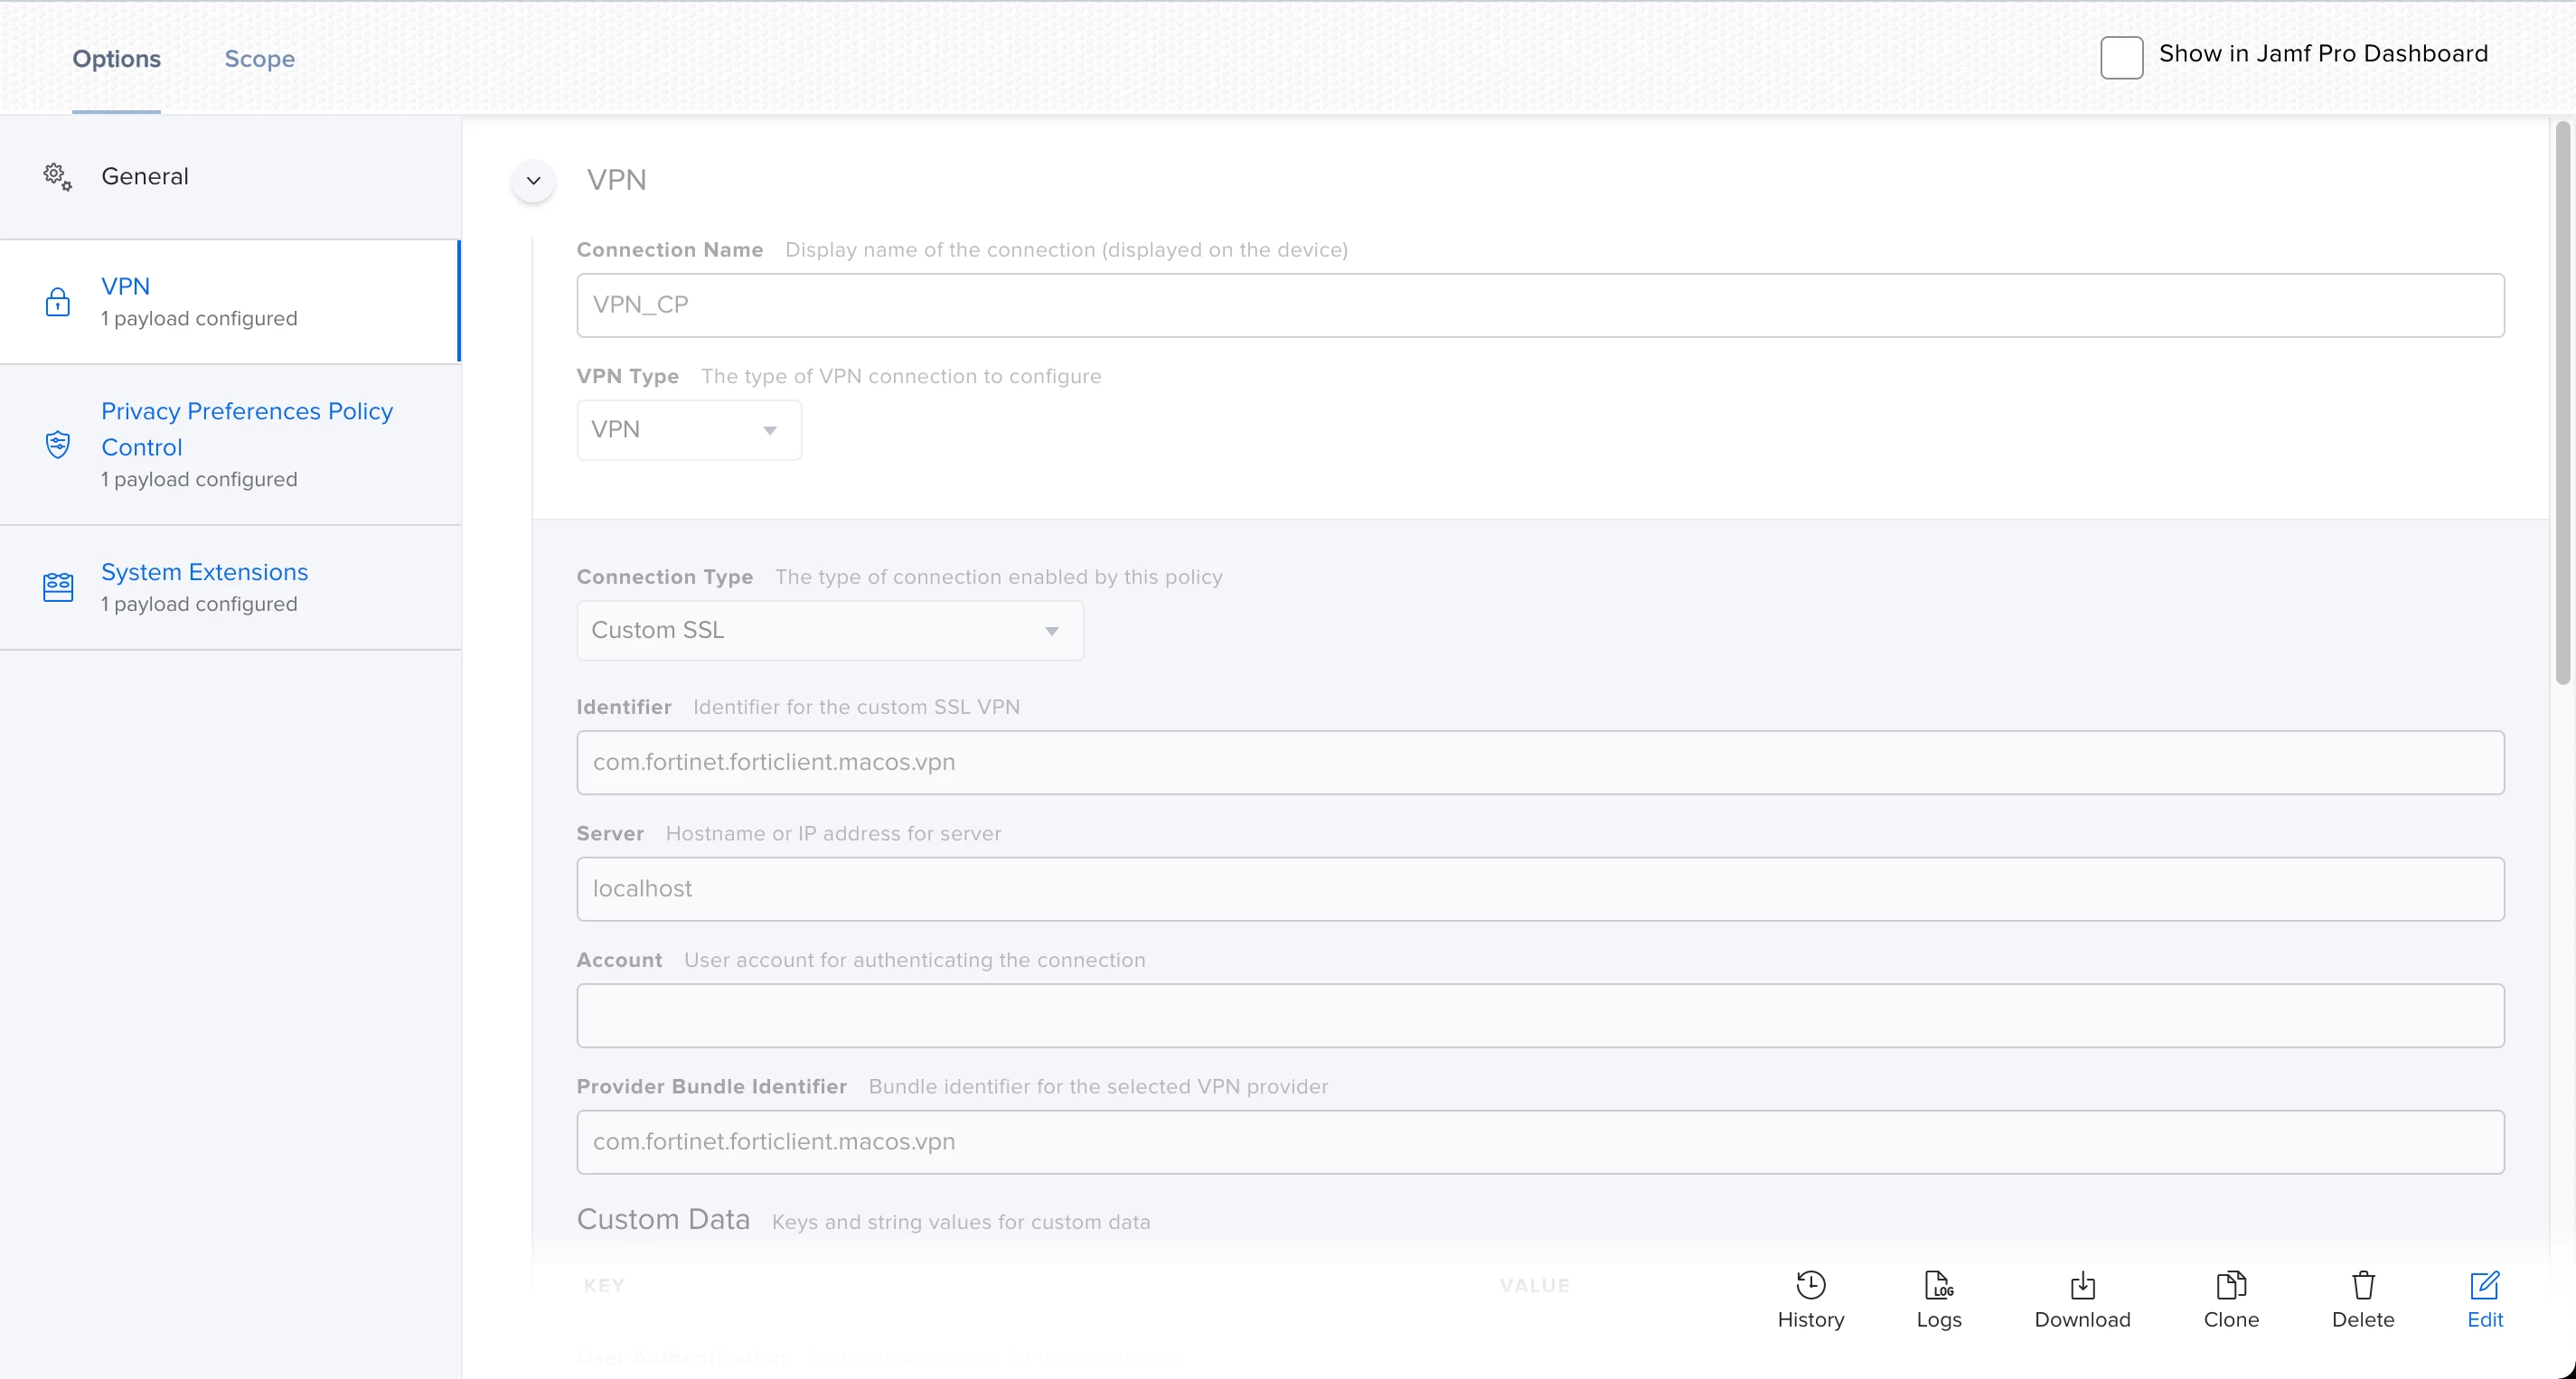
Task: Toggle Show in Jamf Pro Dashboard checkbox
Action: [x=2121, y=57]
